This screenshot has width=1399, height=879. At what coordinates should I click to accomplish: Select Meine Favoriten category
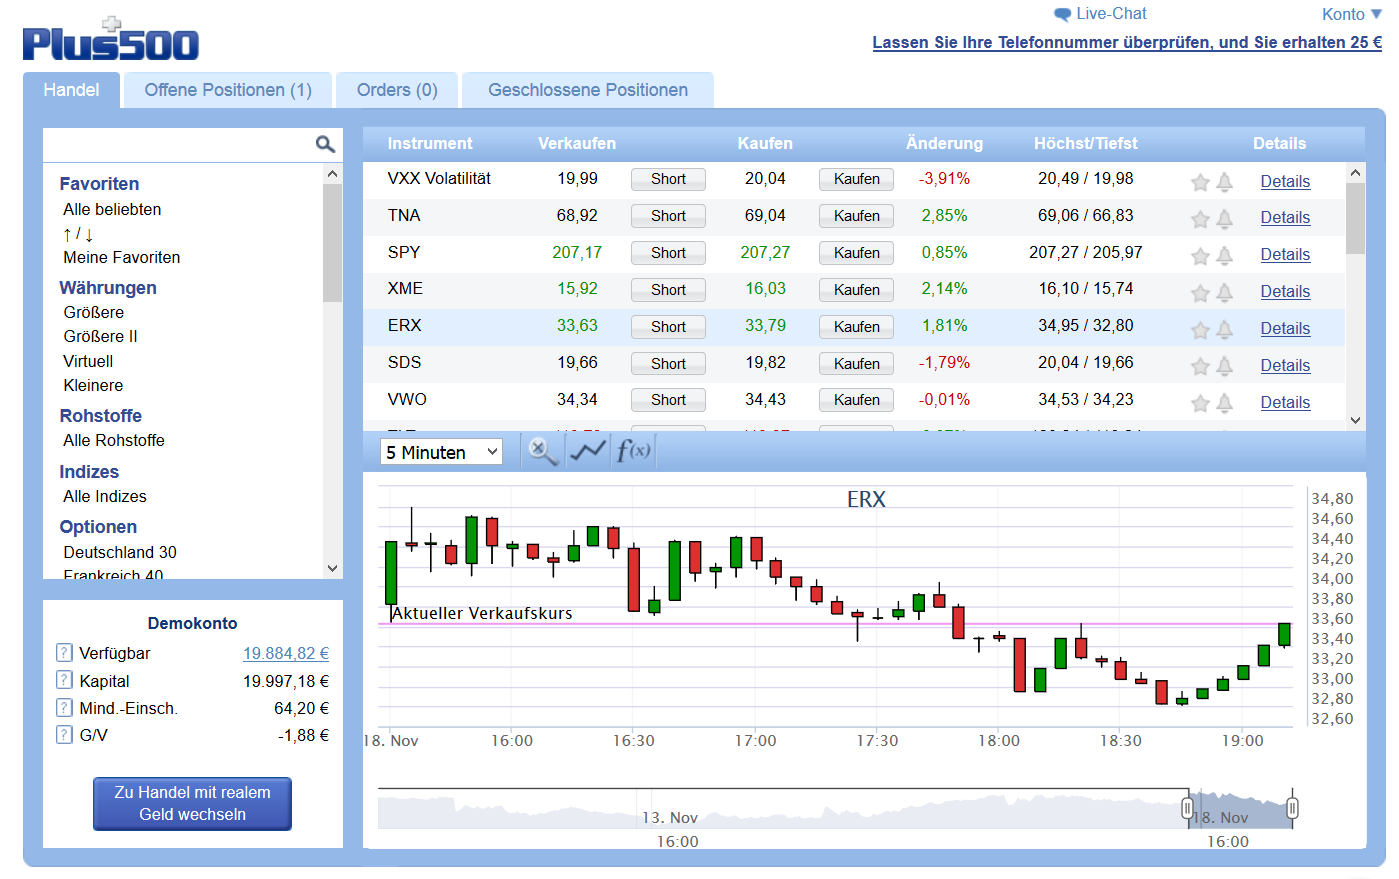click(x=122, y=257)
